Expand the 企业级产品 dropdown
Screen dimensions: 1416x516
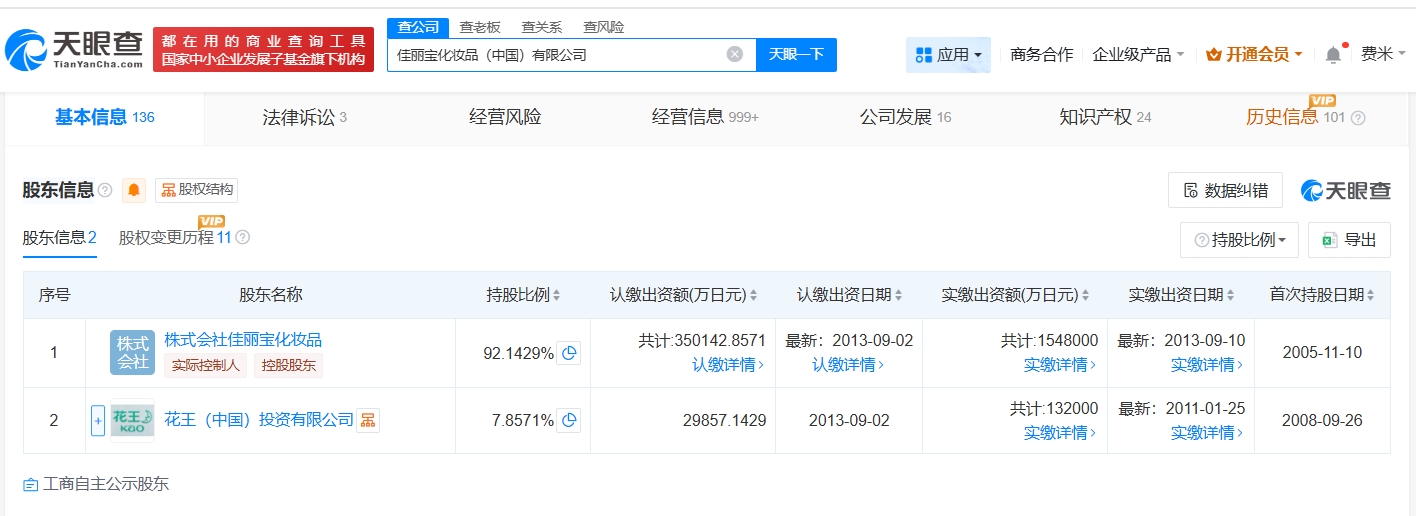pyautogui.click(x=1138, y=55)
